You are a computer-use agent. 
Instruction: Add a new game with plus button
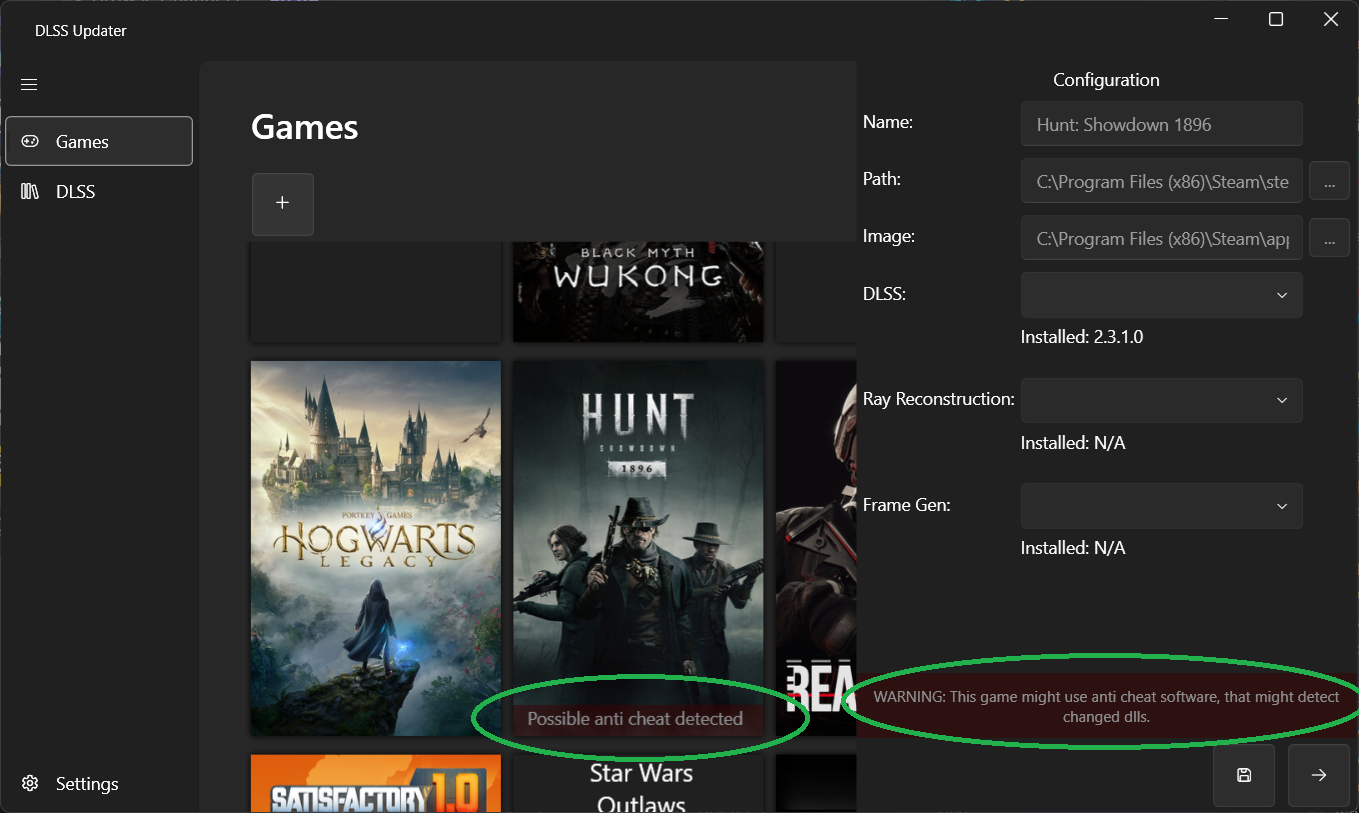(283, 204)
